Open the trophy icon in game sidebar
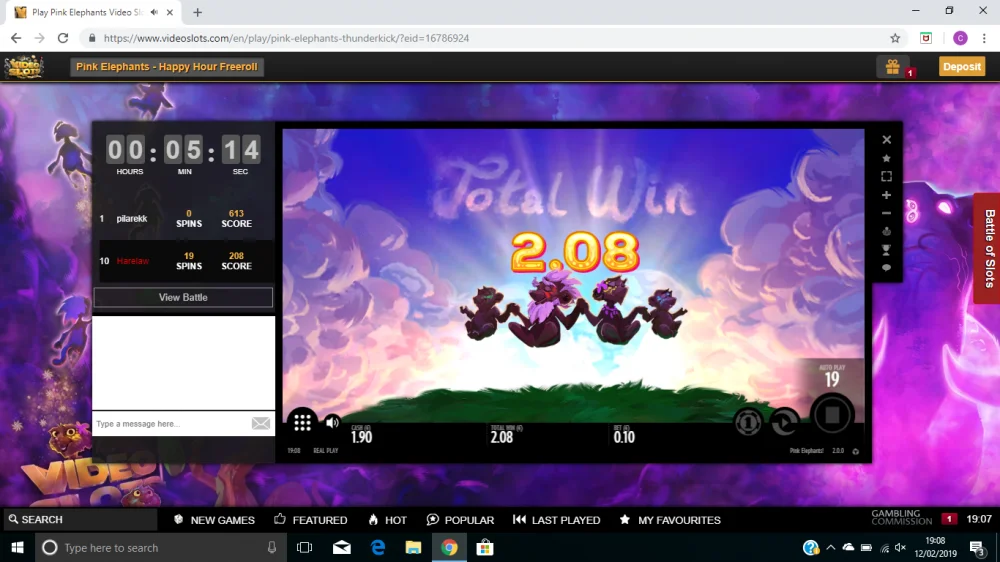The width and height of the screenshot is (1000, 562). pos(886,250)
